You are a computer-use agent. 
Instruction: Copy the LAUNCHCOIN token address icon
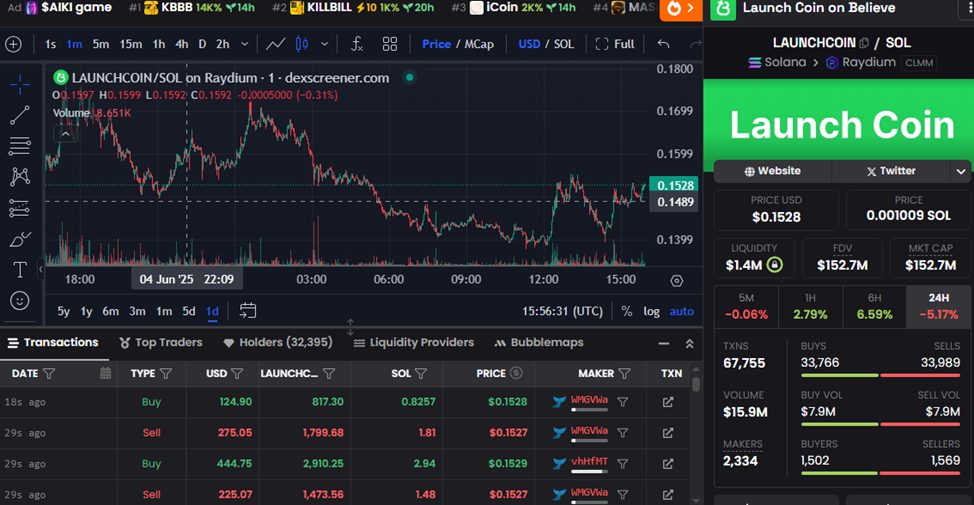[x=864, y=43]
